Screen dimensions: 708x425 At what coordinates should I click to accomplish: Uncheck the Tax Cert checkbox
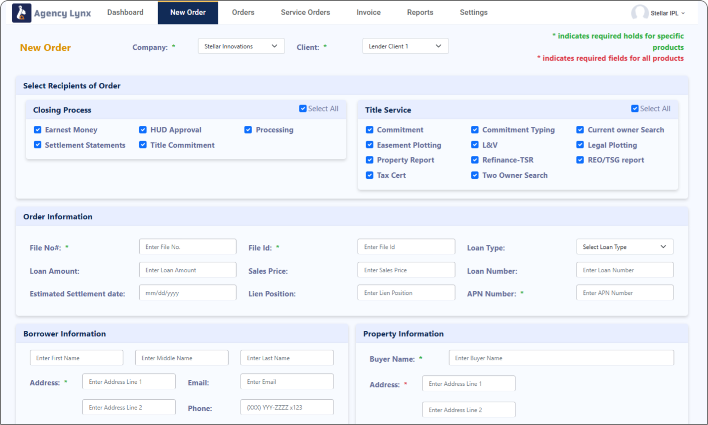click(x=370, y=175)
